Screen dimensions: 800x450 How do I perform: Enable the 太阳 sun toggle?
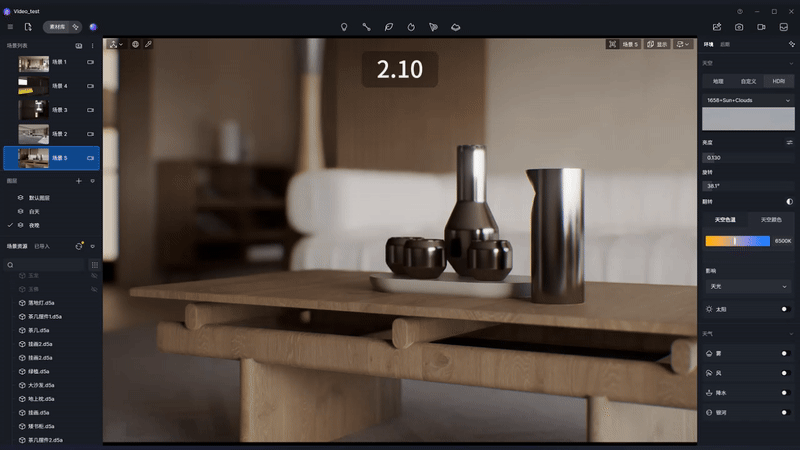point(785,310)
